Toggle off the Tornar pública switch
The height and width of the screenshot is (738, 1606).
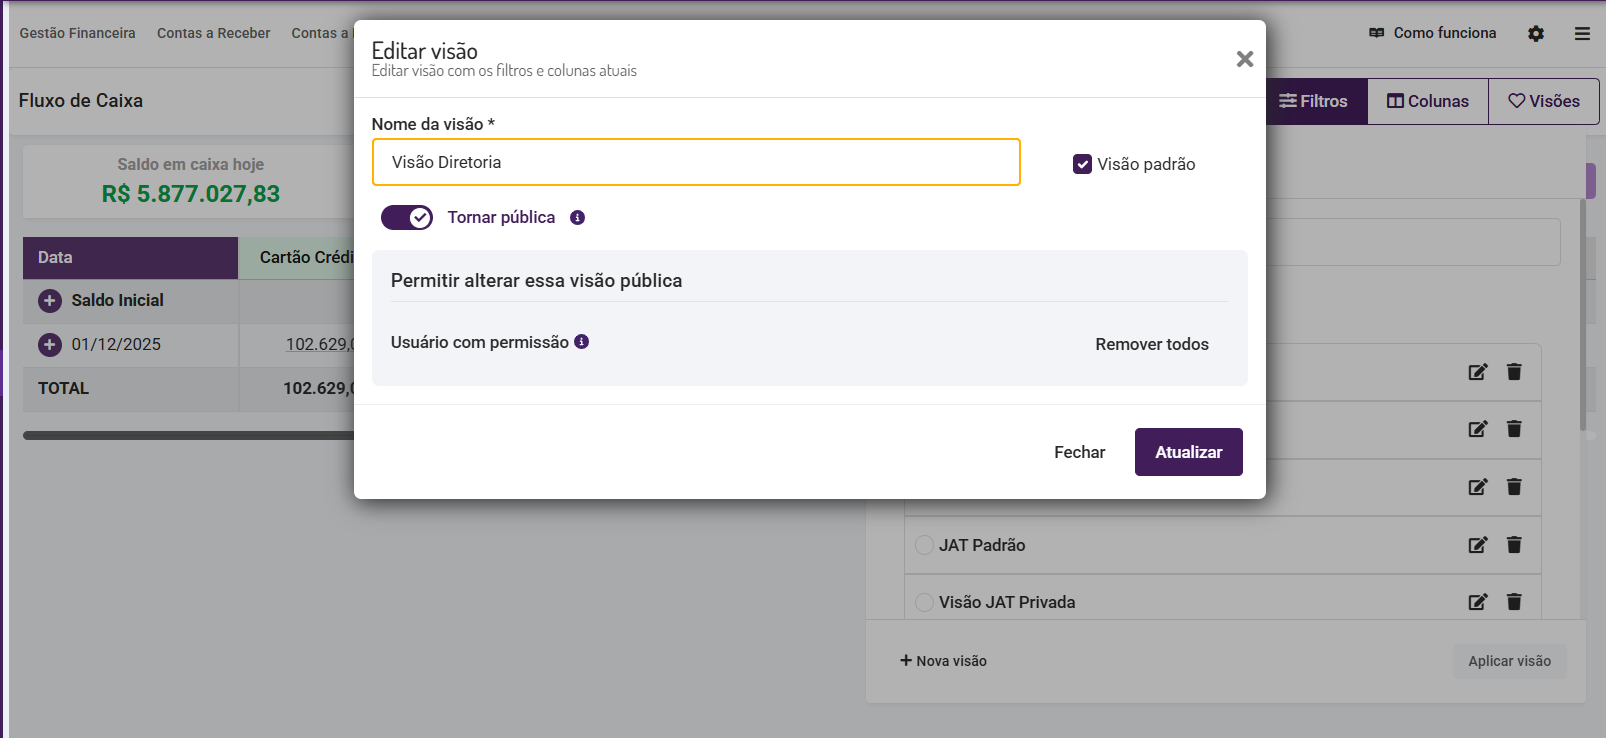[407, 217]
